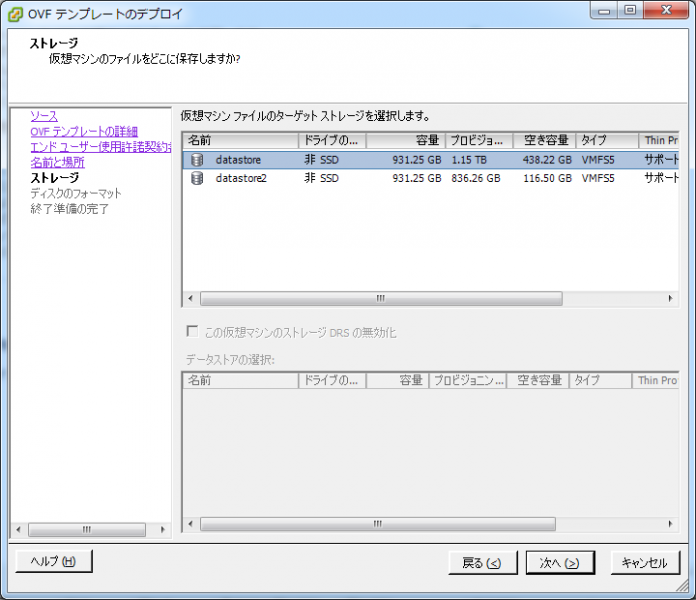Click Thin Pr column header in upper table
Image resolution: width=696 pixels, height=600 pixels.
(x=659, y=140)
